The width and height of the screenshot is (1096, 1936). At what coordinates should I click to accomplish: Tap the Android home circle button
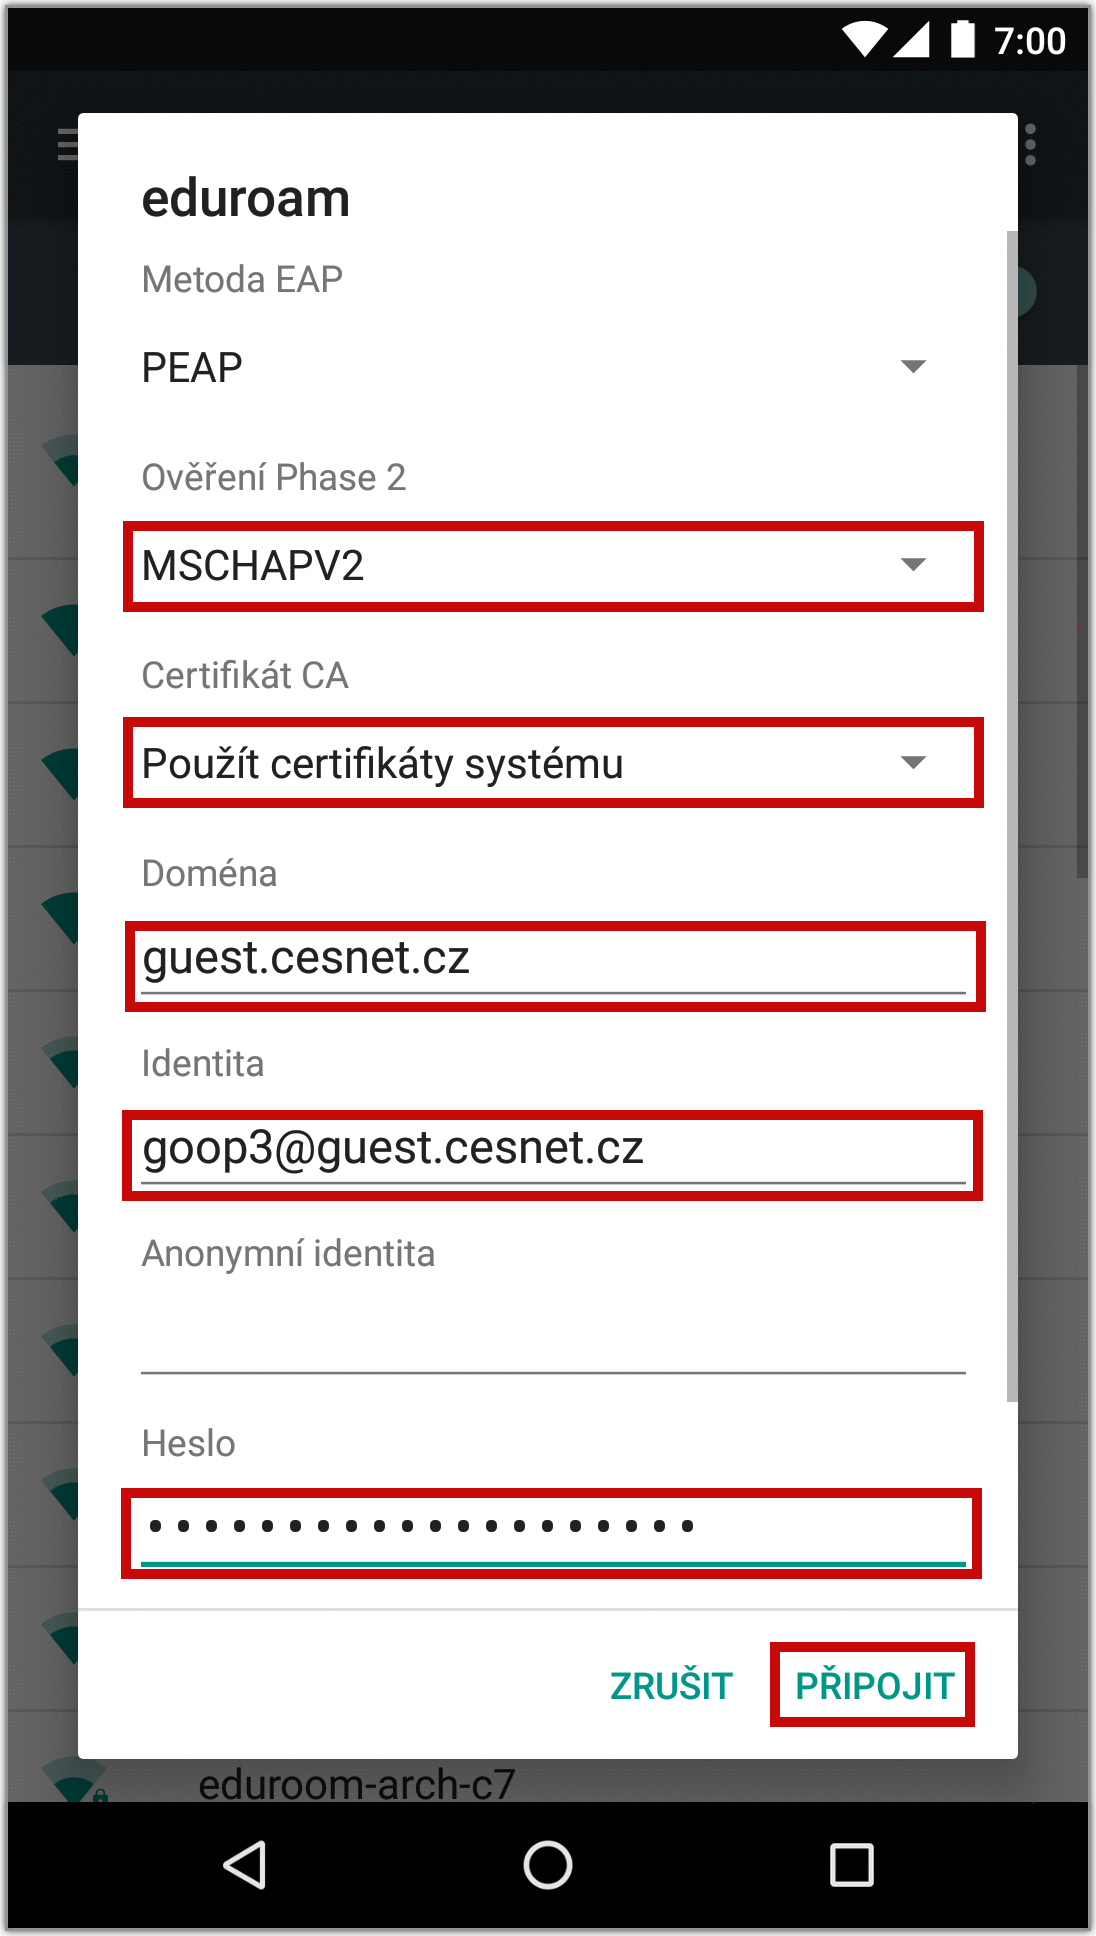coord(548,1865)
